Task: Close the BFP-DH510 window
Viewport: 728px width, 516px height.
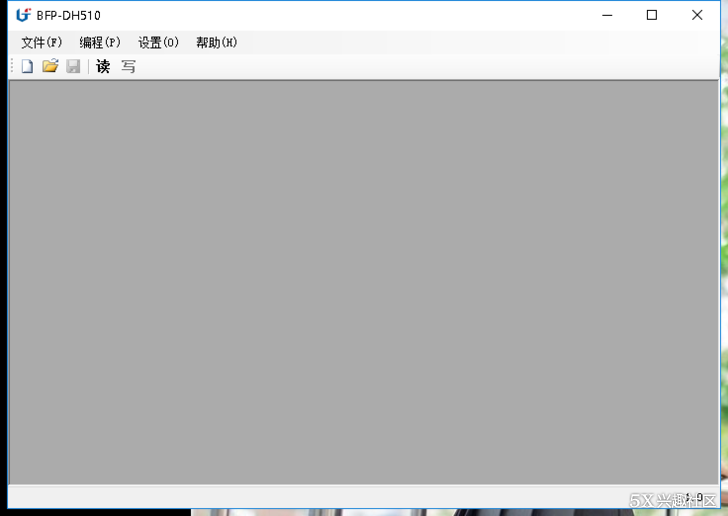Action: pyautogui.click(x=698, y=15)
